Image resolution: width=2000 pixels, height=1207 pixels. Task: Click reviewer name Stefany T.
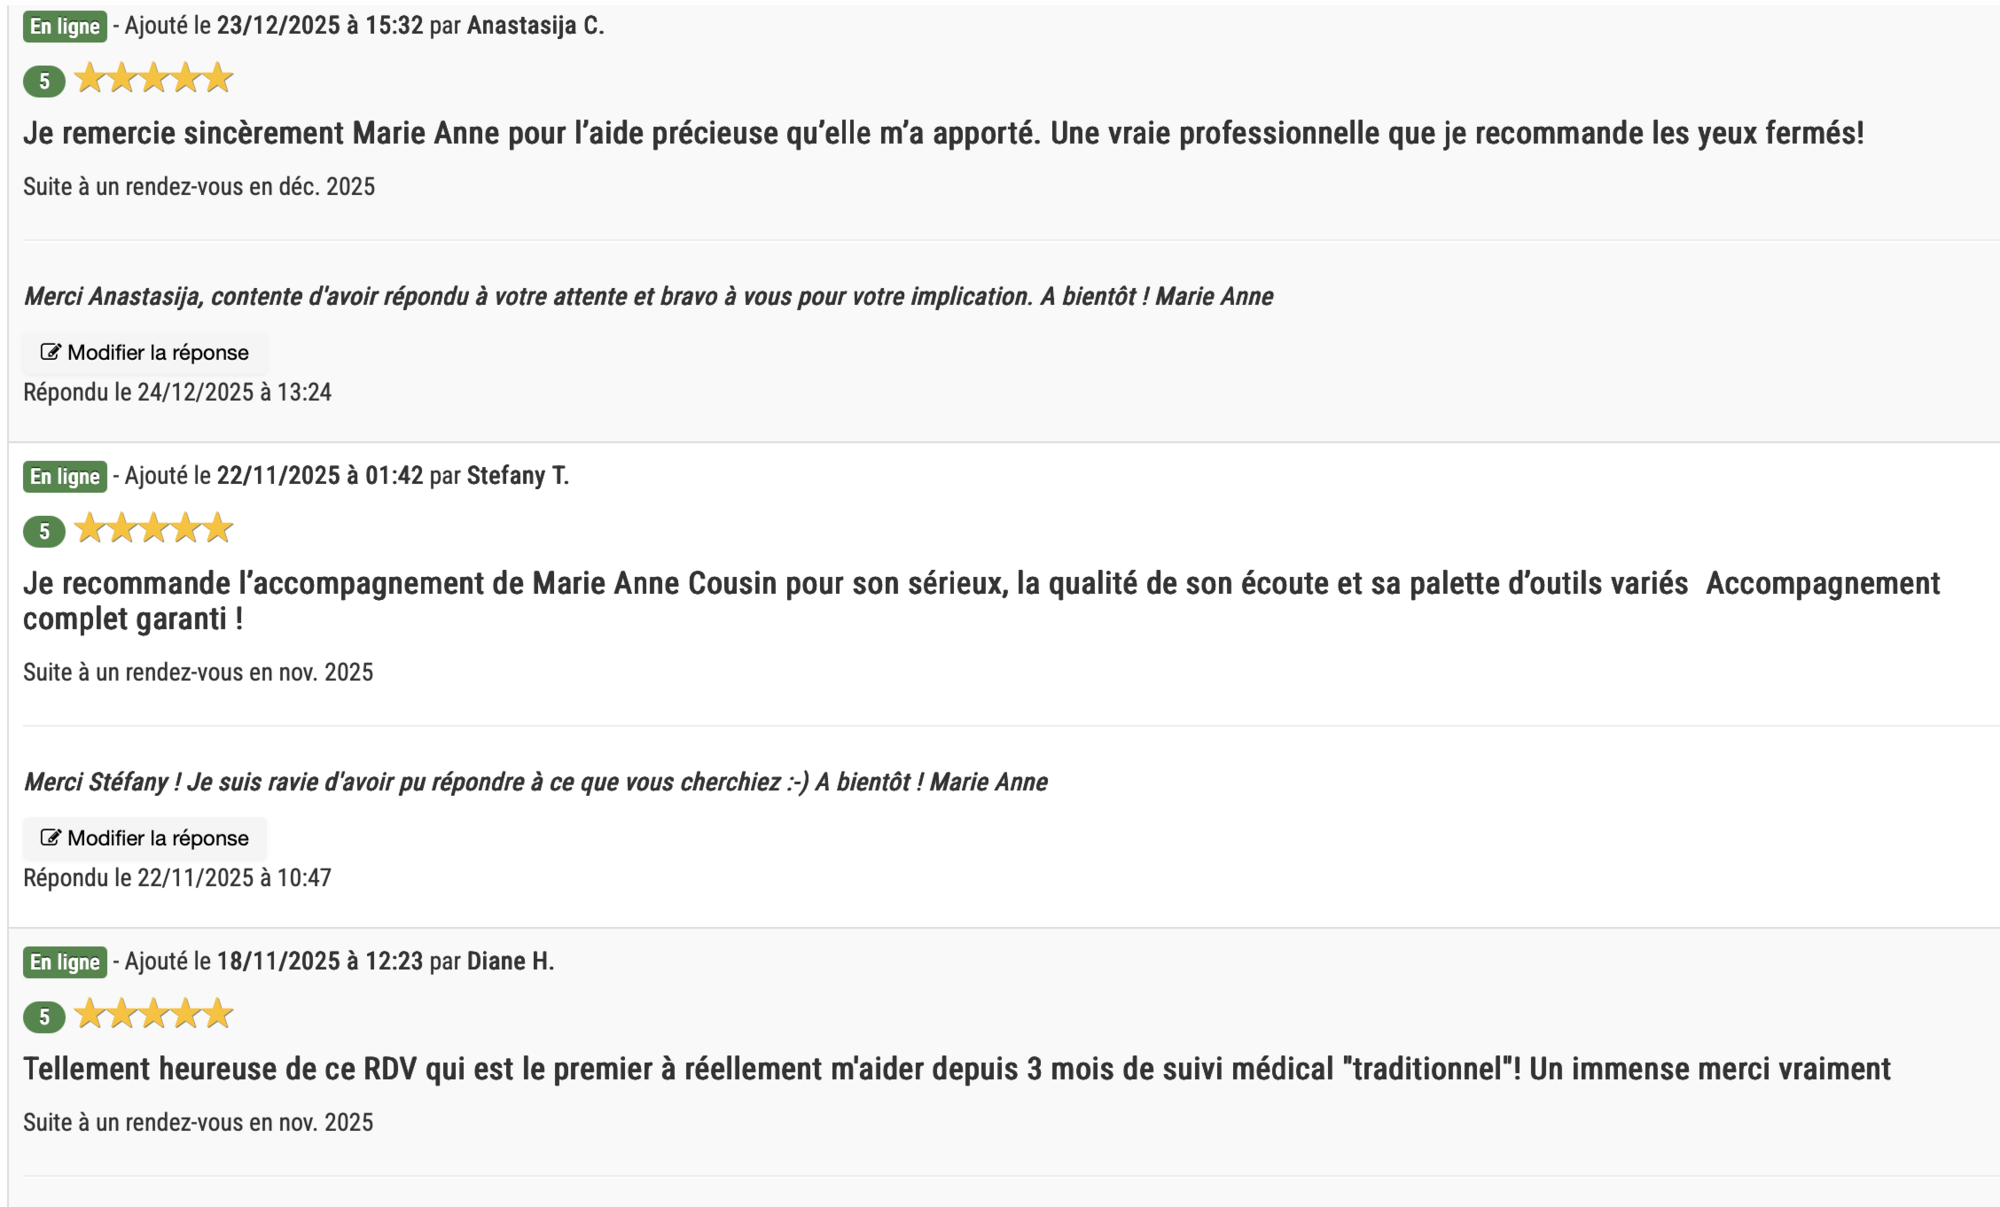click(518, 476)
